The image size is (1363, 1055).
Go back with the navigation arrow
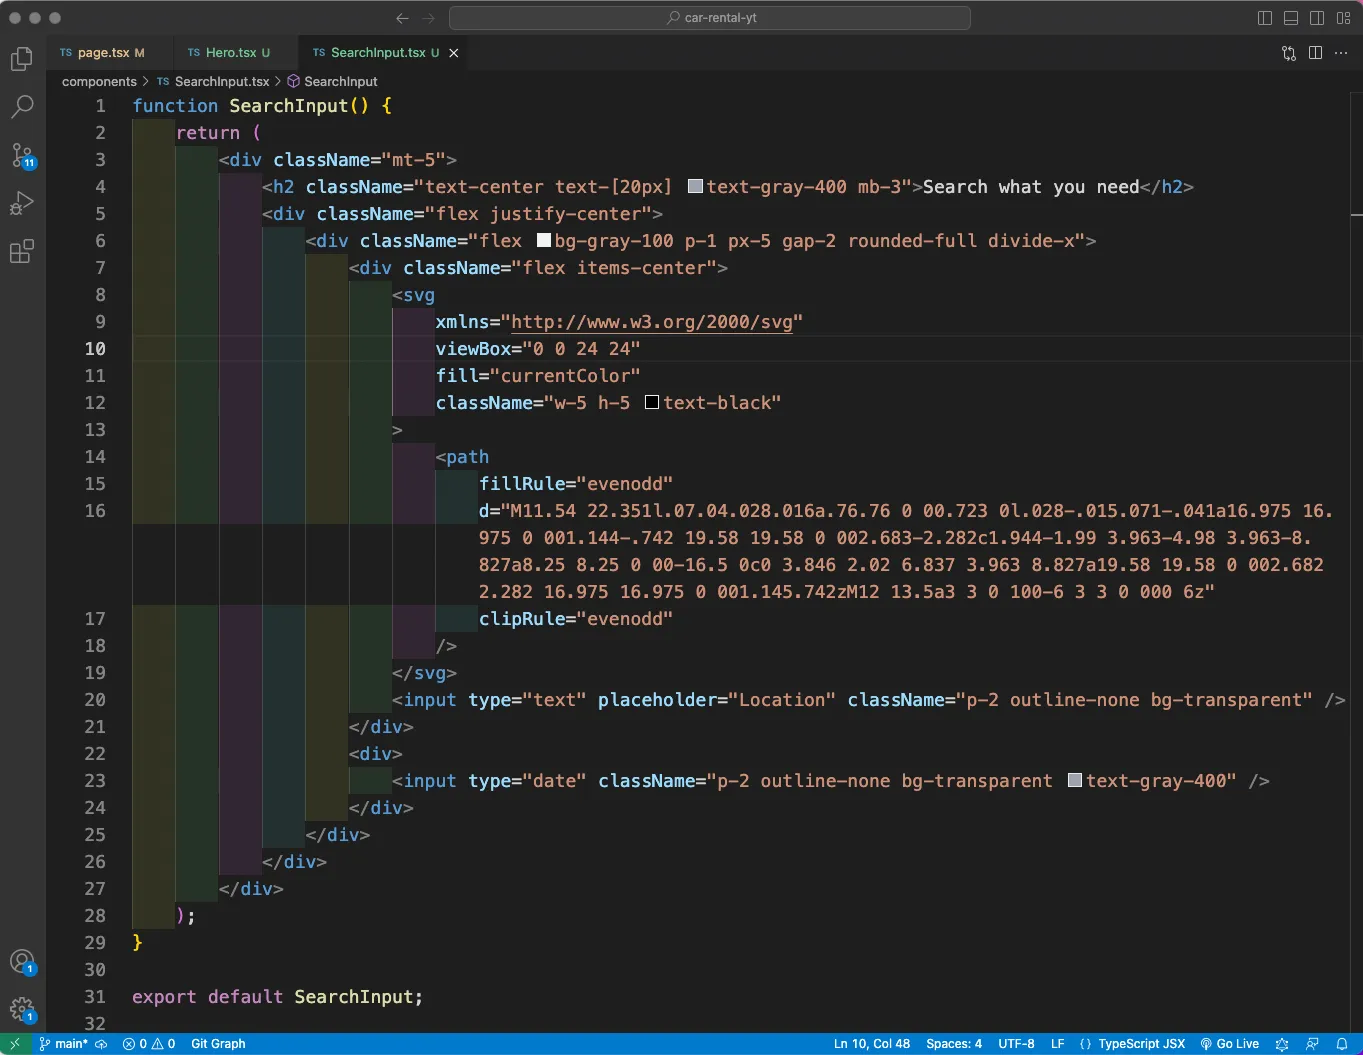402,18
